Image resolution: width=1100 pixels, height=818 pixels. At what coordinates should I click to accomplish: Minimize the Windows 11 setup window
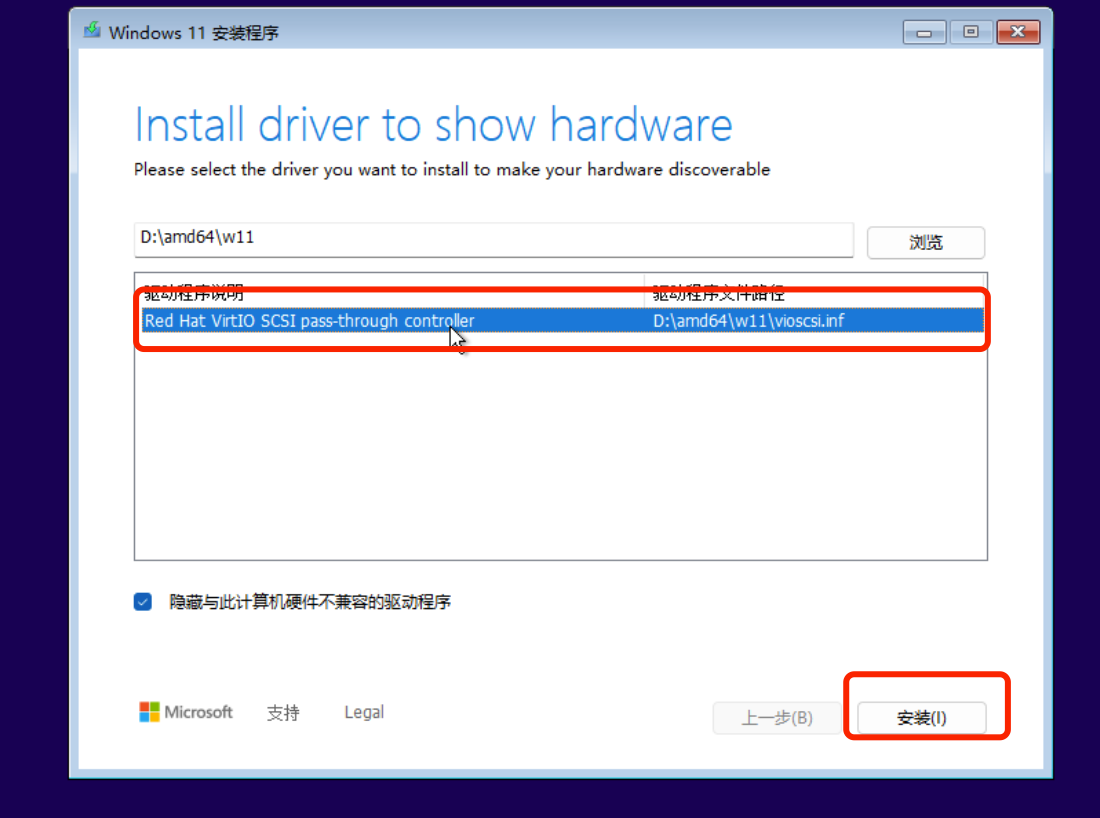coord(924,32)
